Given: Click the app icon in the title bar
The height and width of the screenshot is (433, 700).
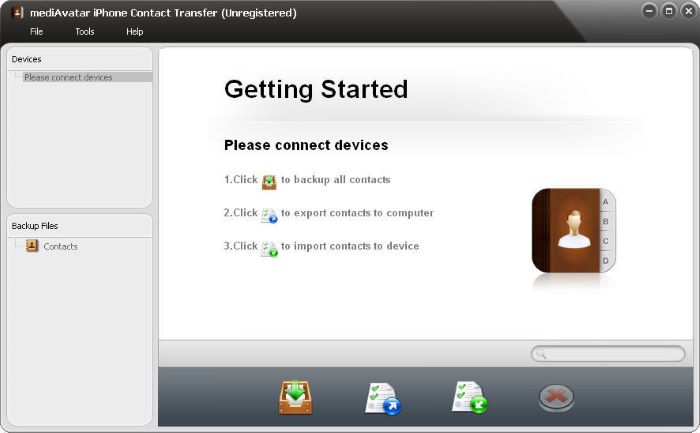Looking at the screenshot, I should (17, 12).
